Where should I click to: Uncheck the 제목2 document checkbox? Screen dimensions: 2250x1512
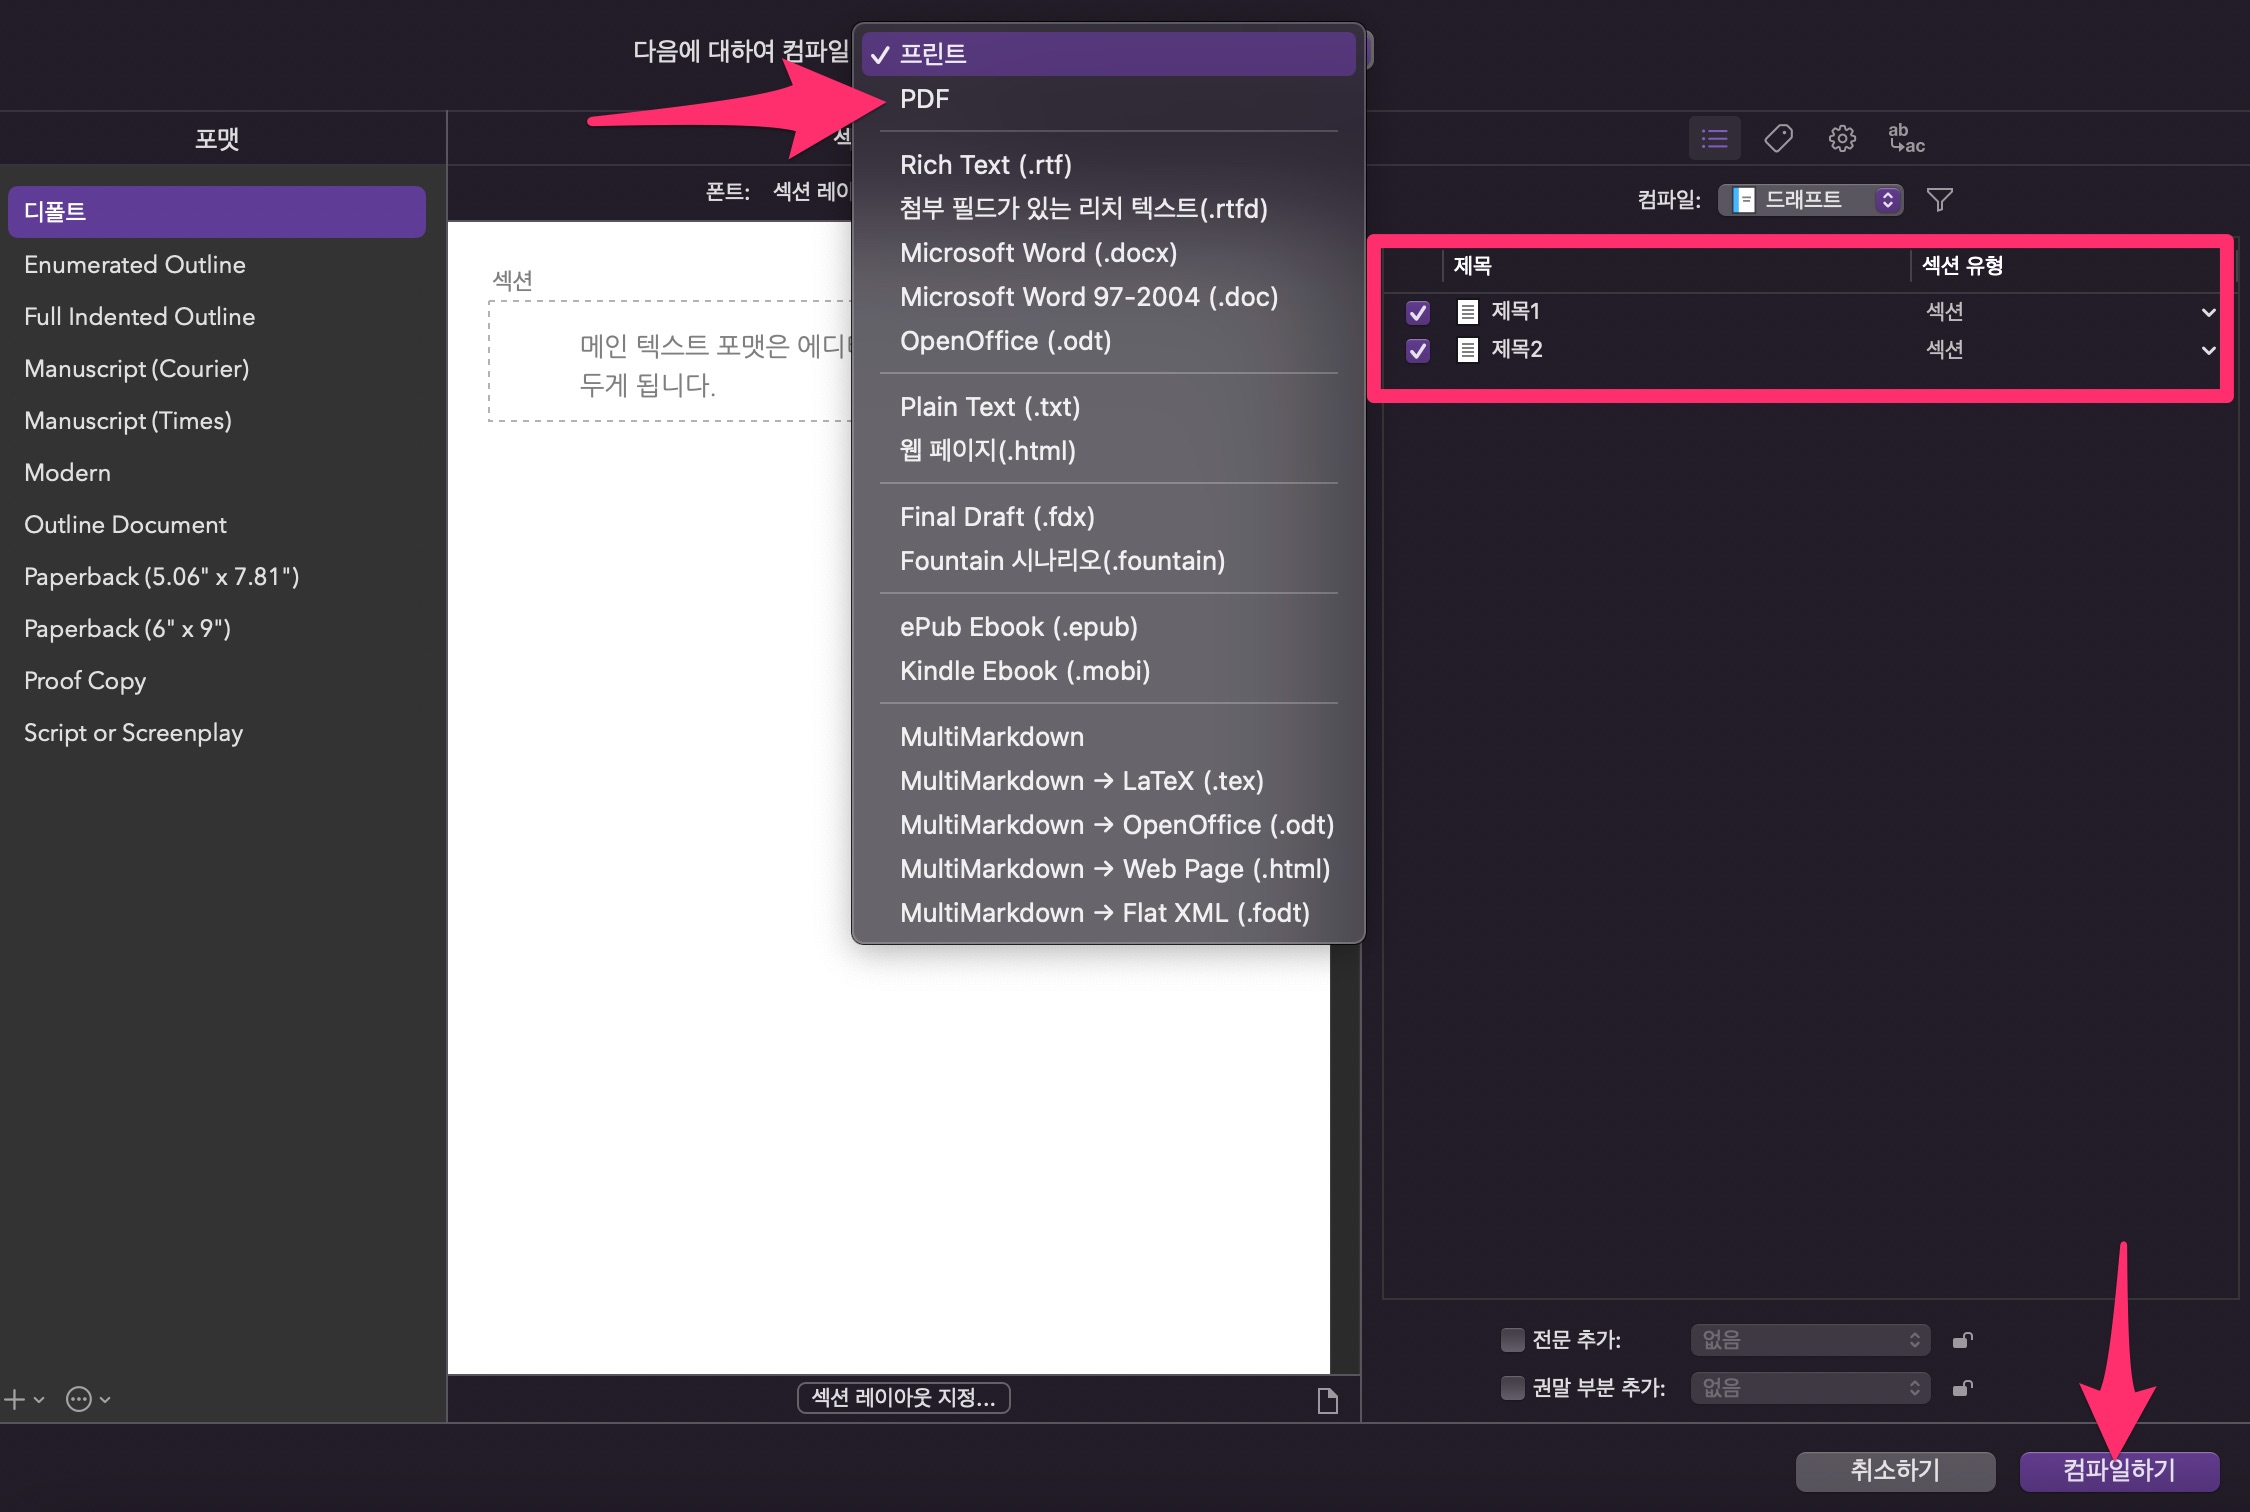[x=1417, y=350]
